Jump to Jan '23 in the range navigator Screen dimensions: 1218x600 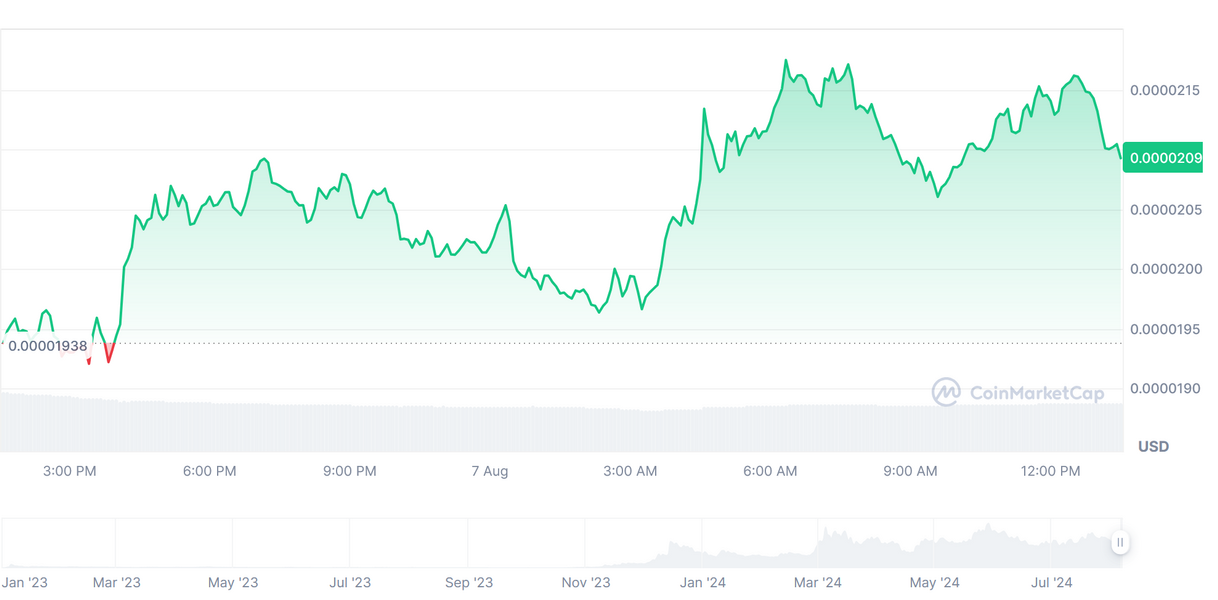25,582
